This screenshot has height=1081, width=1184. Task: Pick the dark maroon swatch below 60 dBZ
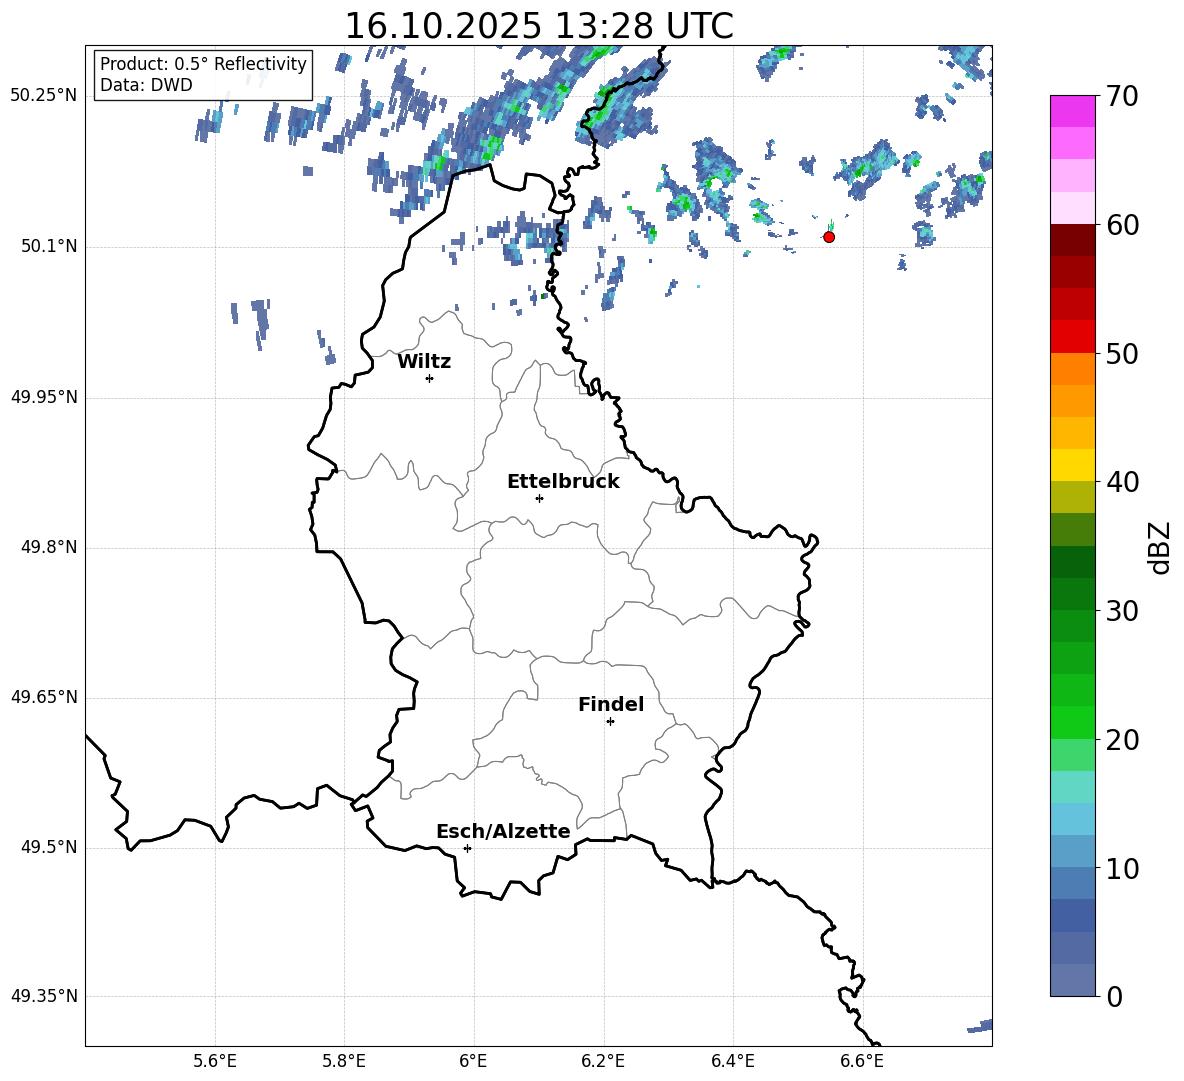[x=1072, y=240]
